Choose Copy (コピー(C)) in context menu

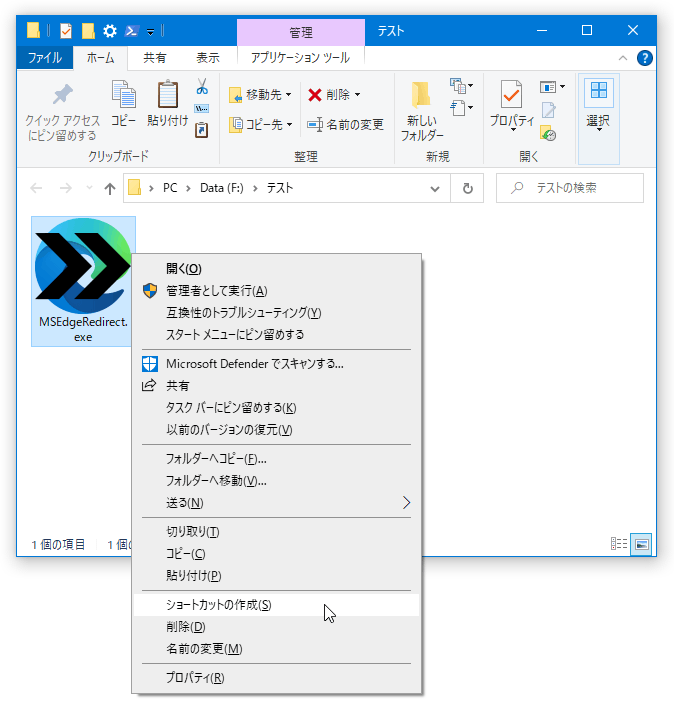tap(276, 554)
